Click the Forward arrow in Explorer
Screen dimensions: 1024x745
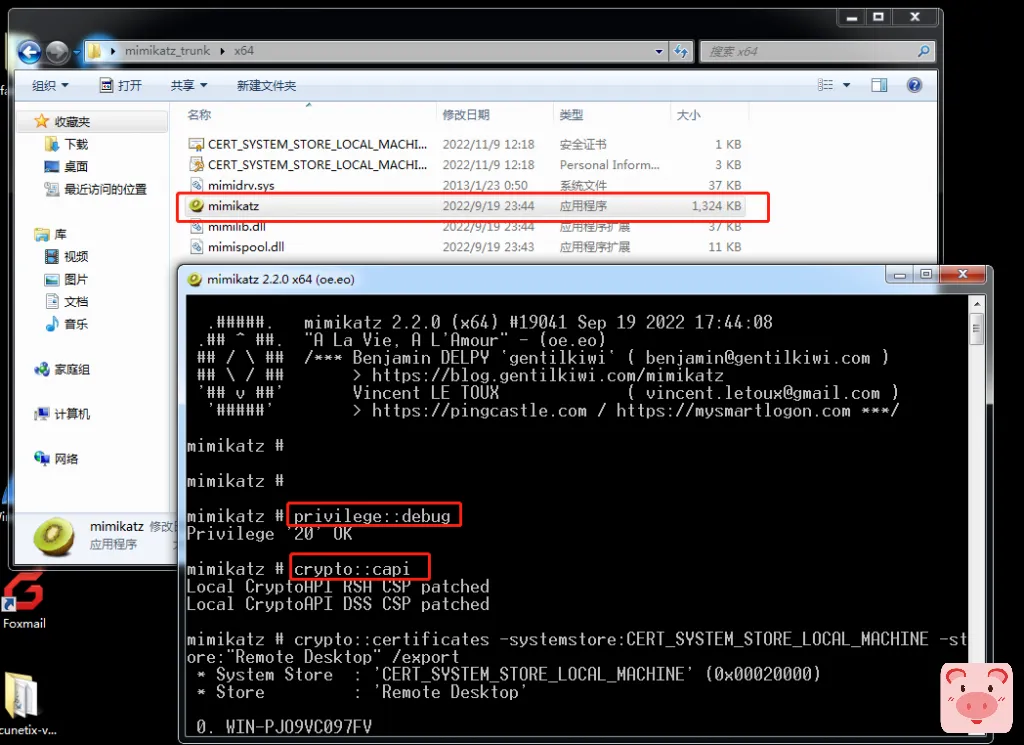click(57, 52)
